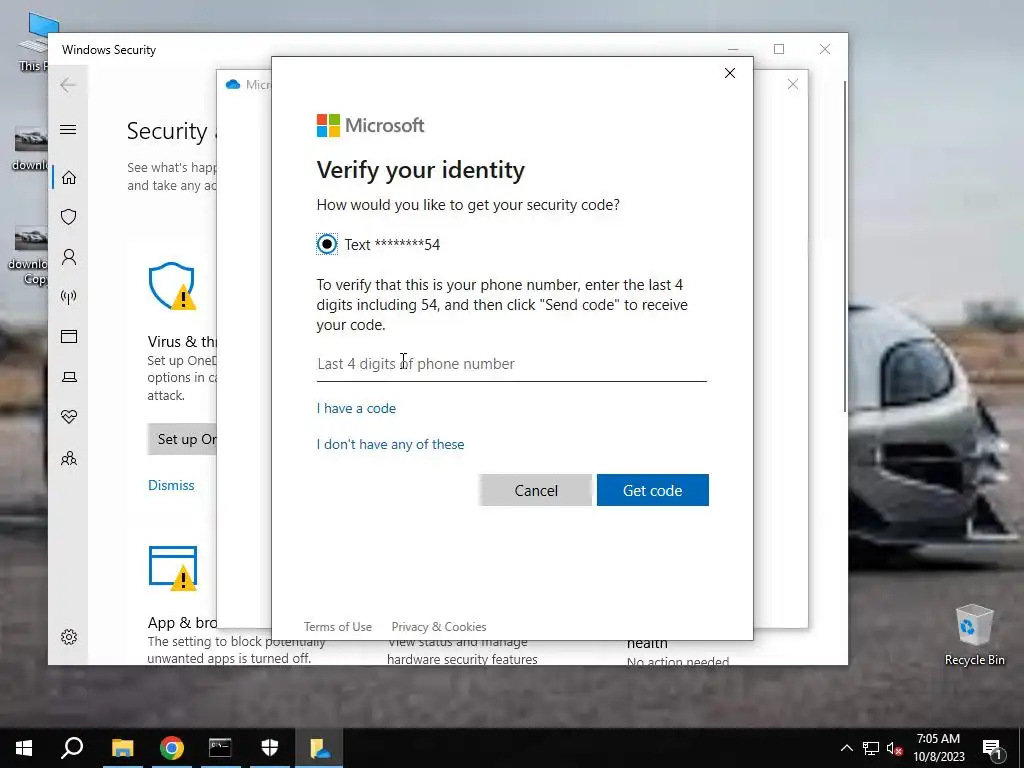This screenshot has width=1024, height=768.
Task: Open 'I don't have any of these' link
Action: (x=391, y=444)
